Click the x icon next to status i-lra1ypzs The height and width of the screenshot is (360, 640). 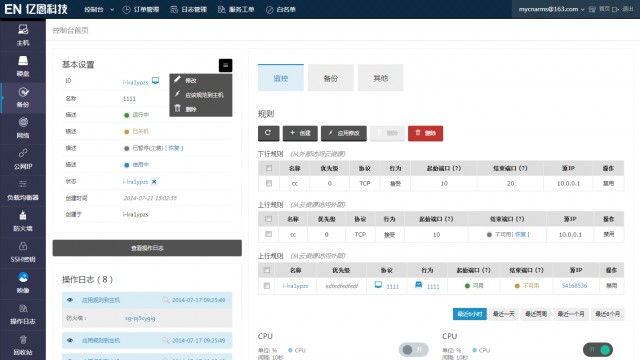pos(154,182)
